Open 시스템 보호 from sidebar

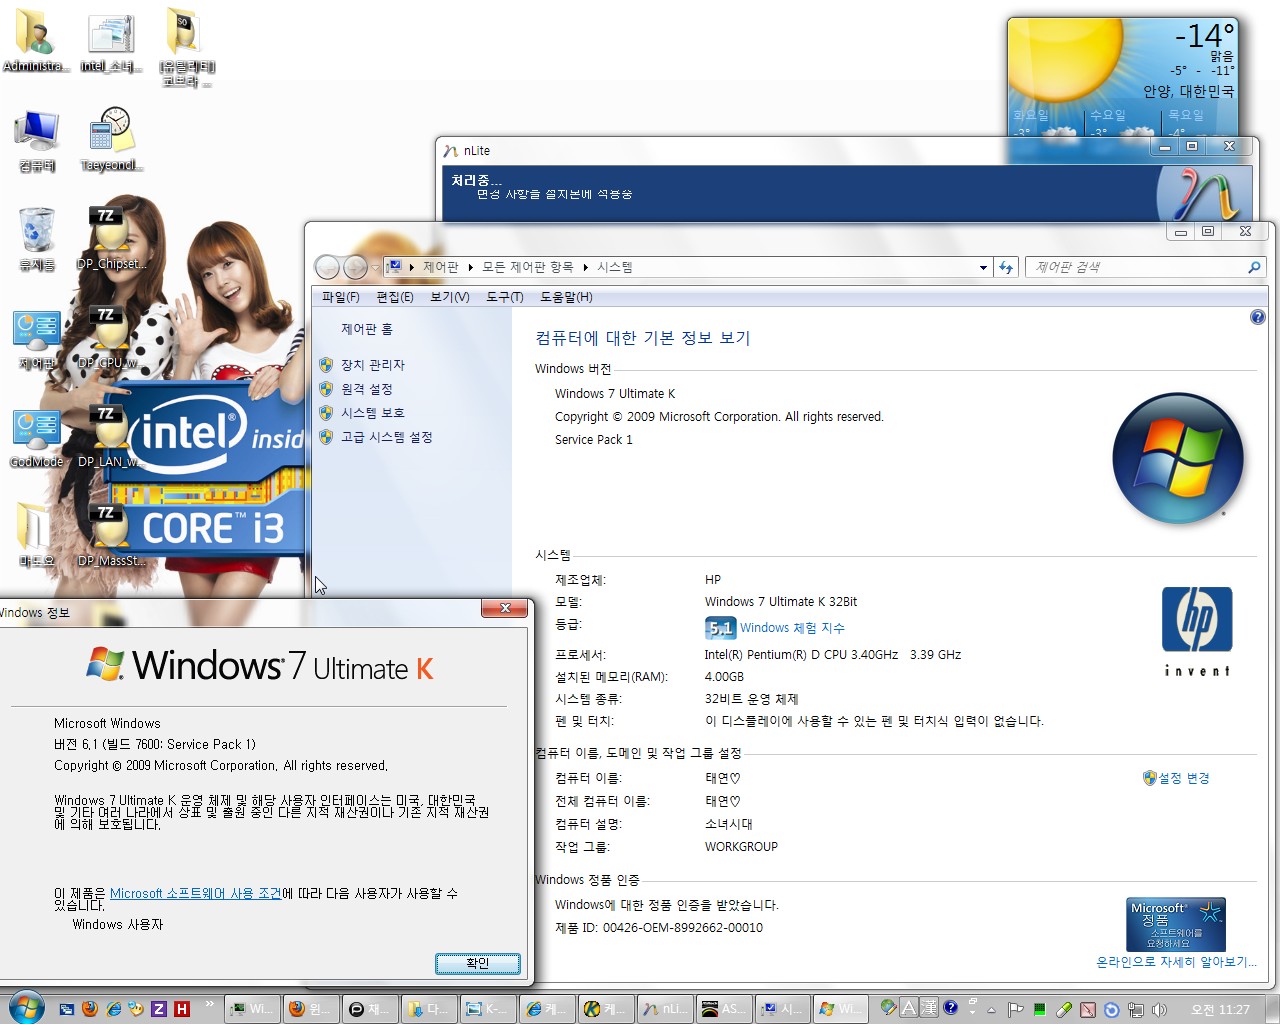373,413
